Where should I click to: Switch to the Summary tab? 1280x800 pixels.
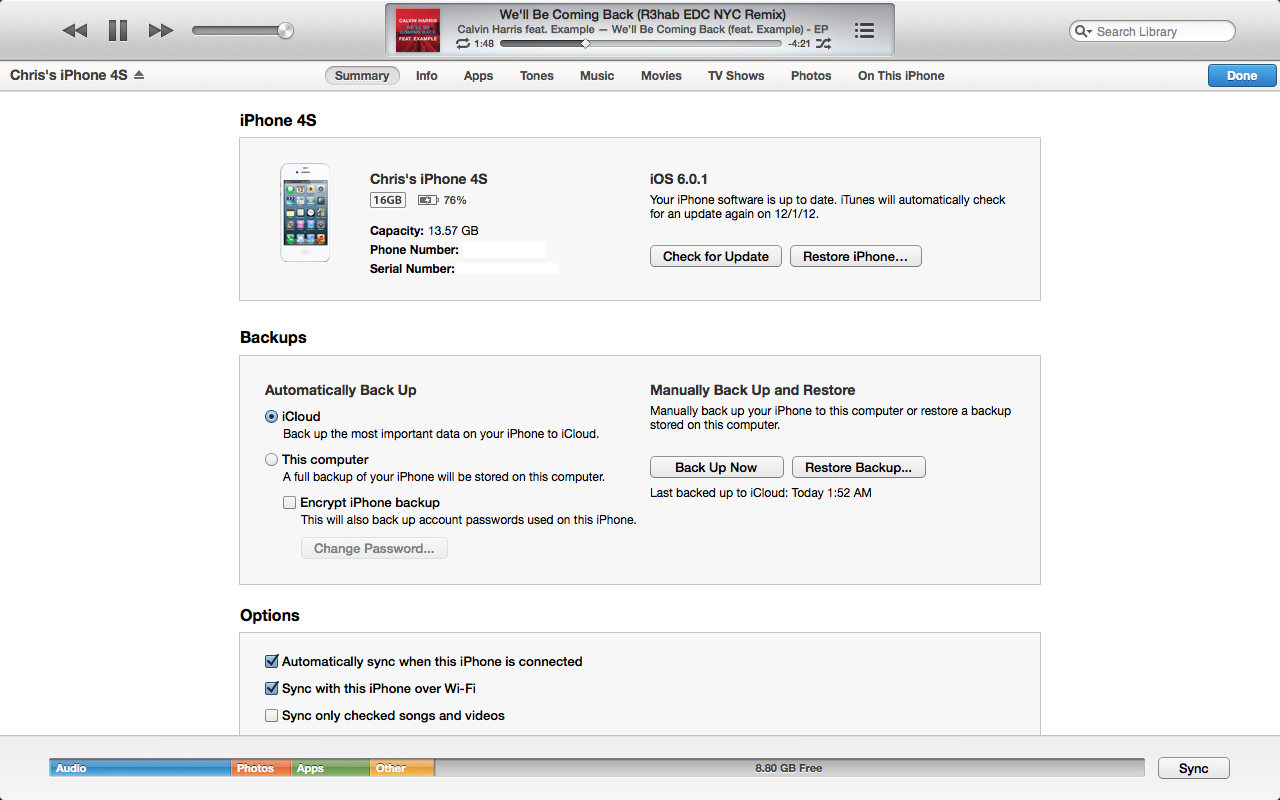click(362, 75)
